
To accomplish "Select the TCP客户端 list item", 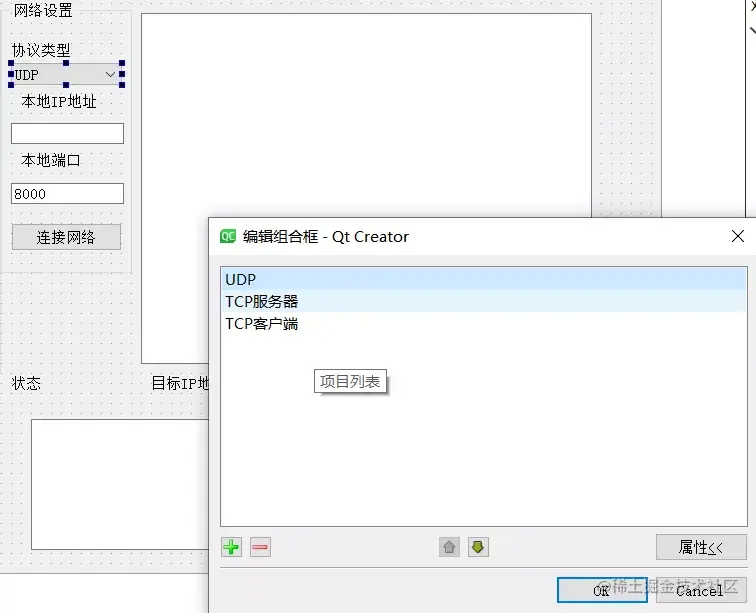I will pos(484,324).
